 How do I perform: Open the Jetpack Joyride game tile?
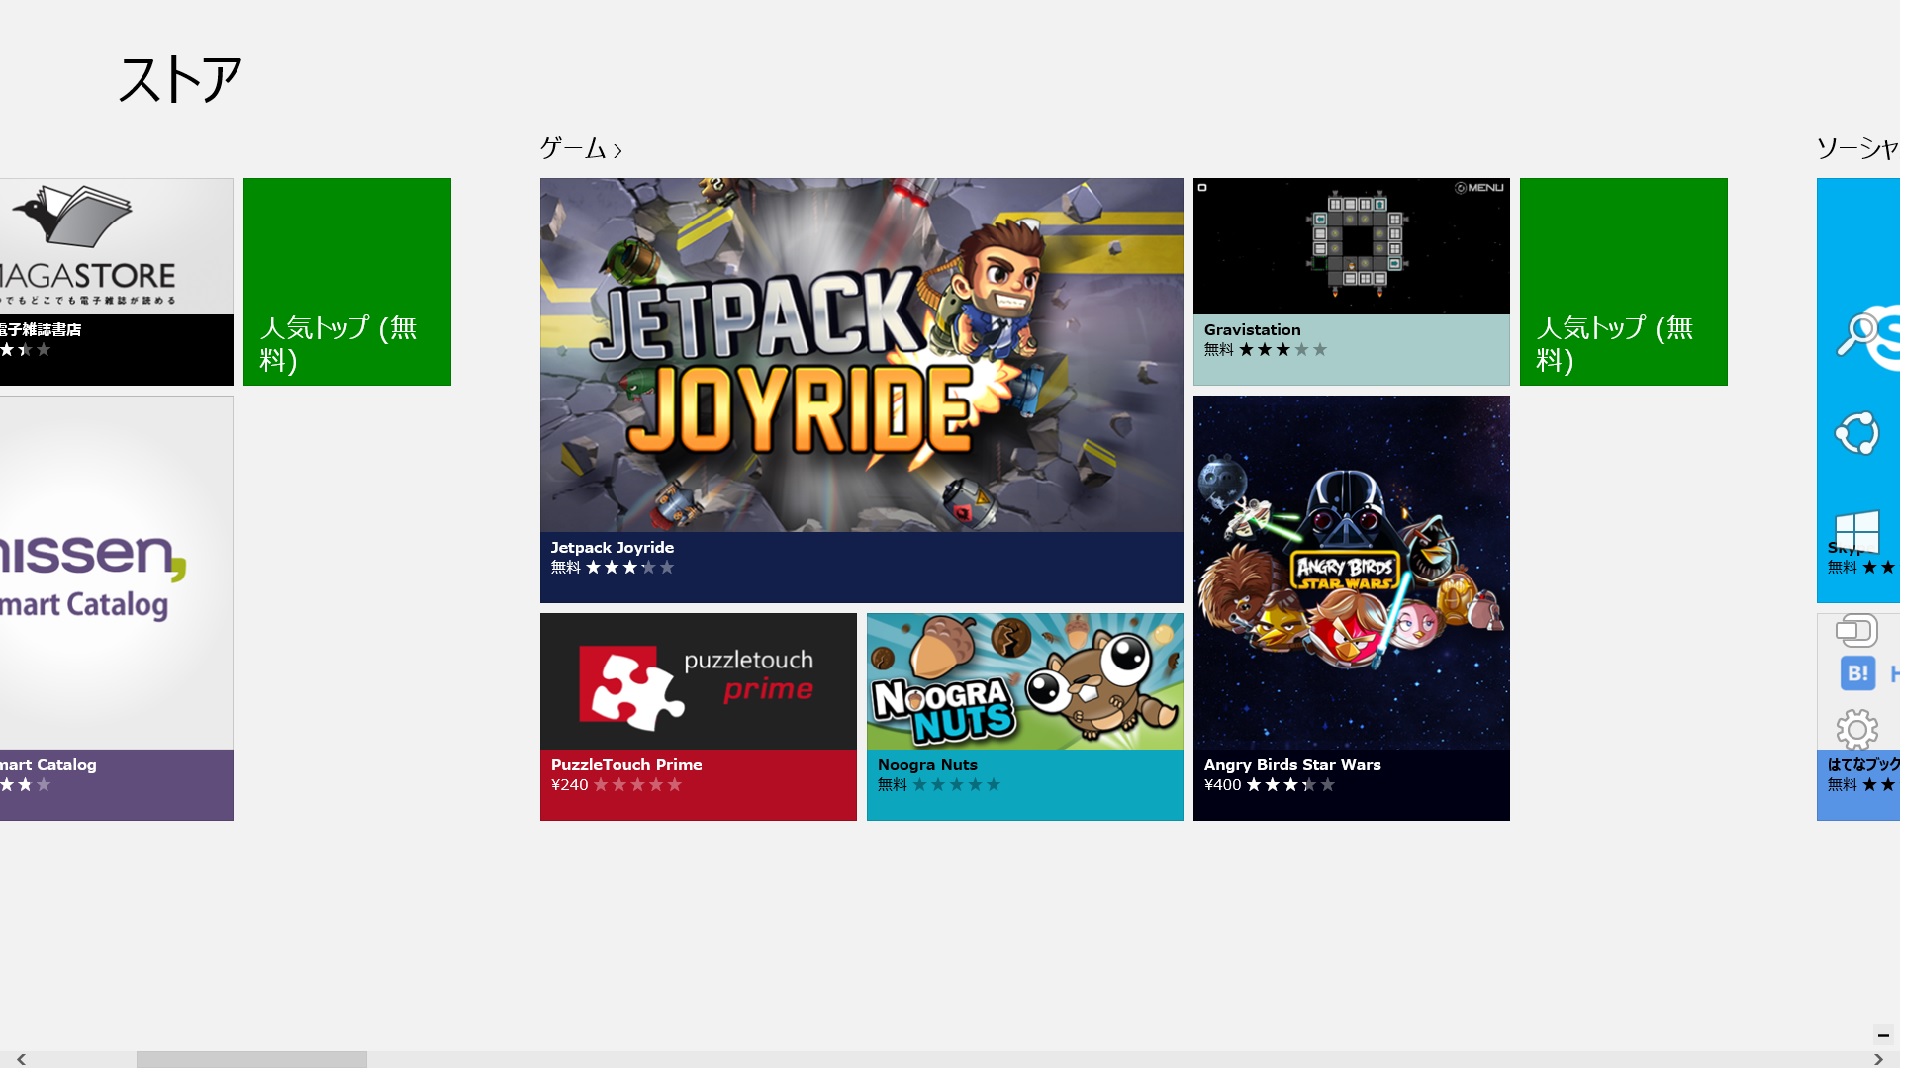pos(861,390)
